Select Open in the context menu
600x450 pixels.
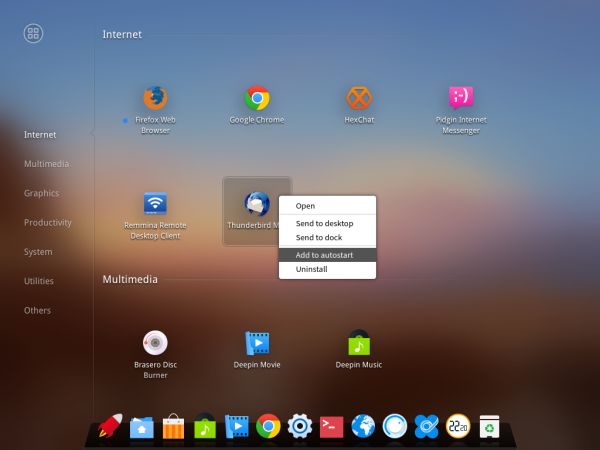(328, 206)
